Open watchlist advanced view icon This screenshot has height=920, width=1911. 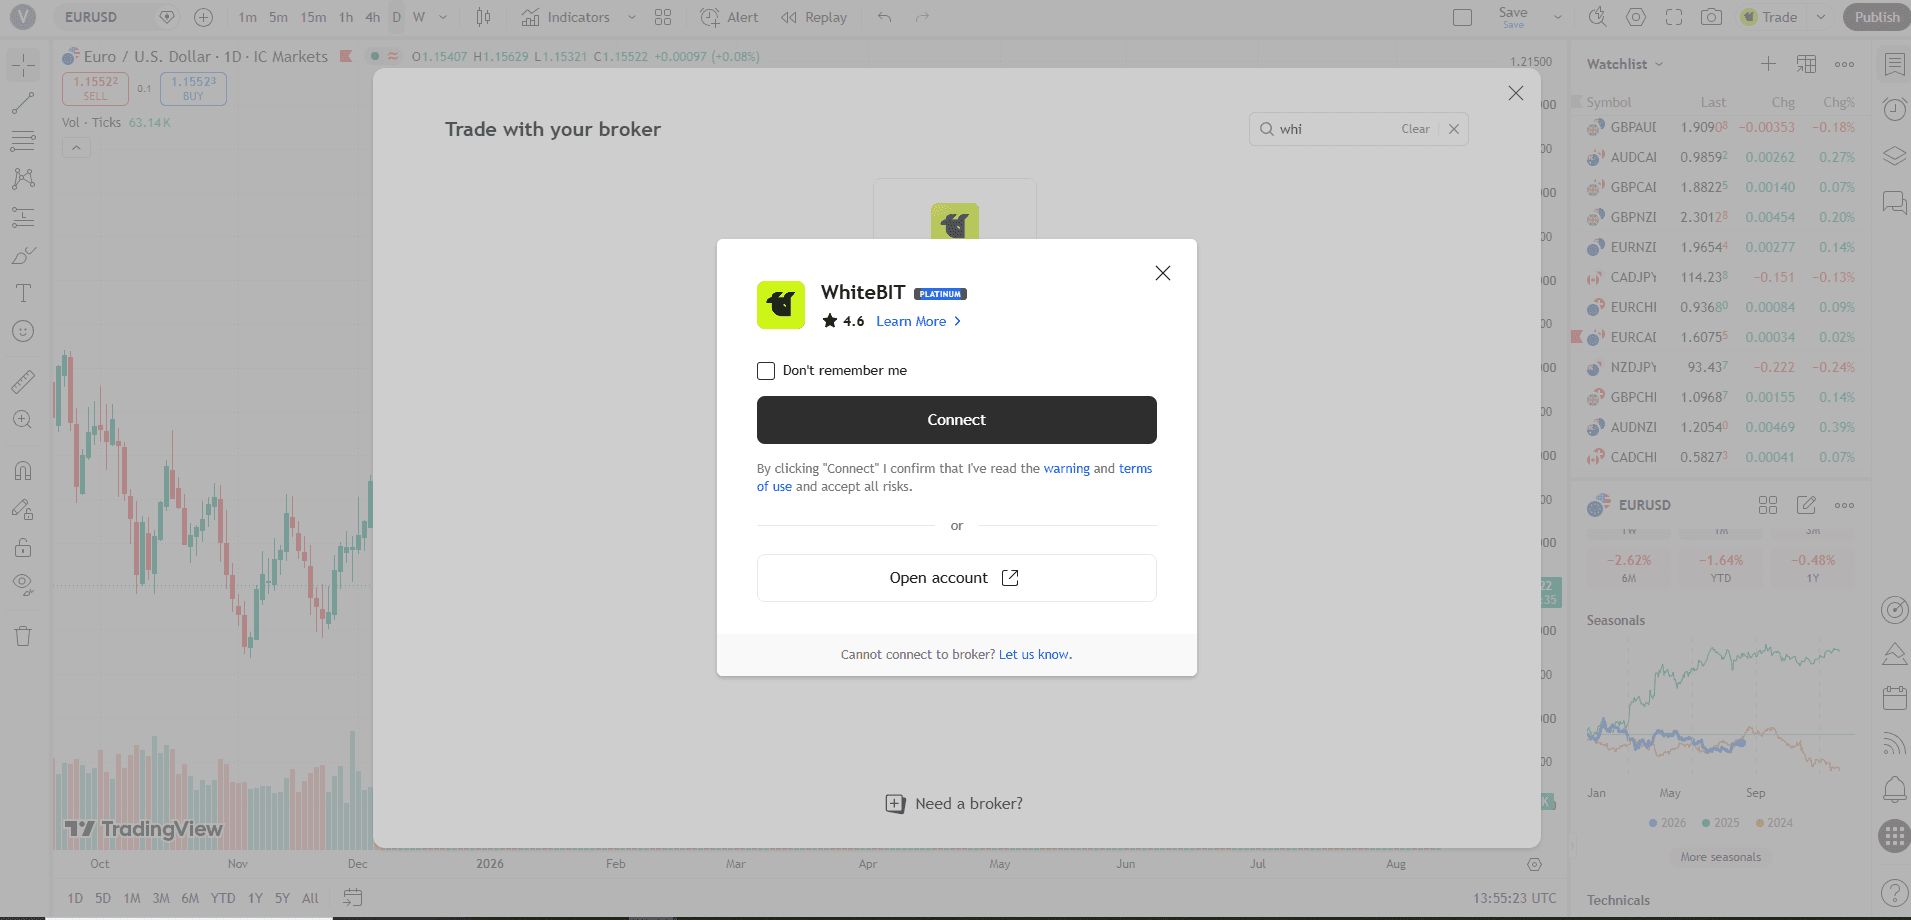point(1806,64)
